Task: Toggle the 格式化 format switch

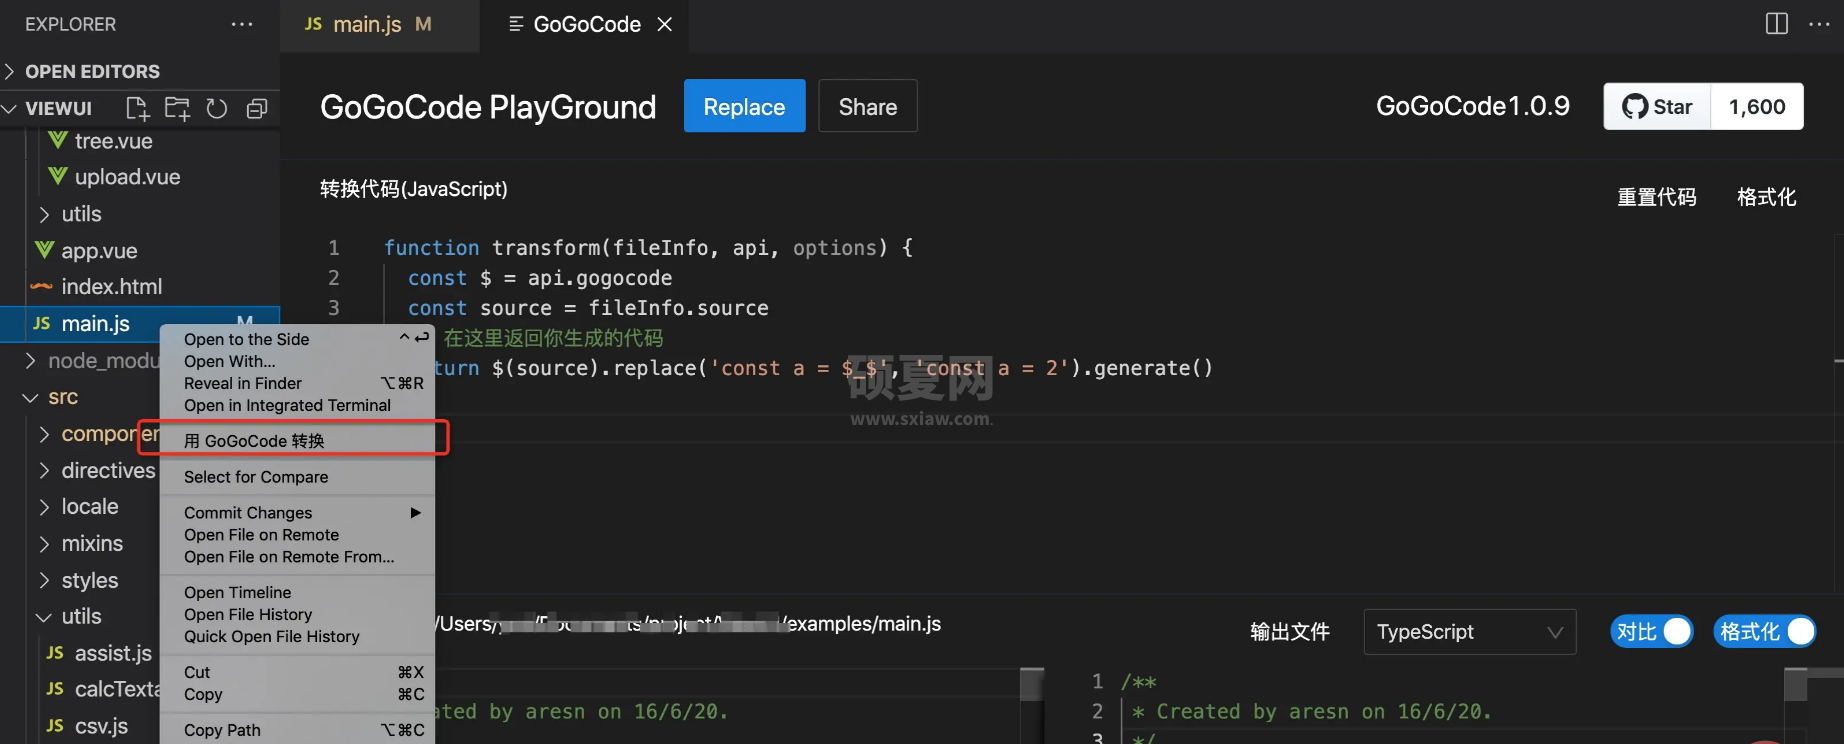Action: pos(1765,632)
